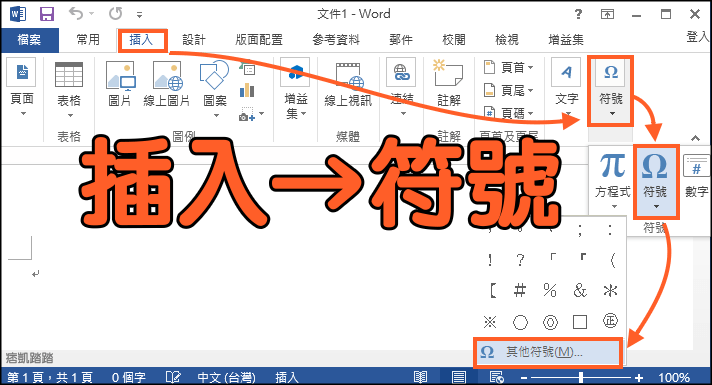Viewport: 712px width, 385px height.
Task: Insert the exclamation mark symbol
Action: tap(490, 260)
